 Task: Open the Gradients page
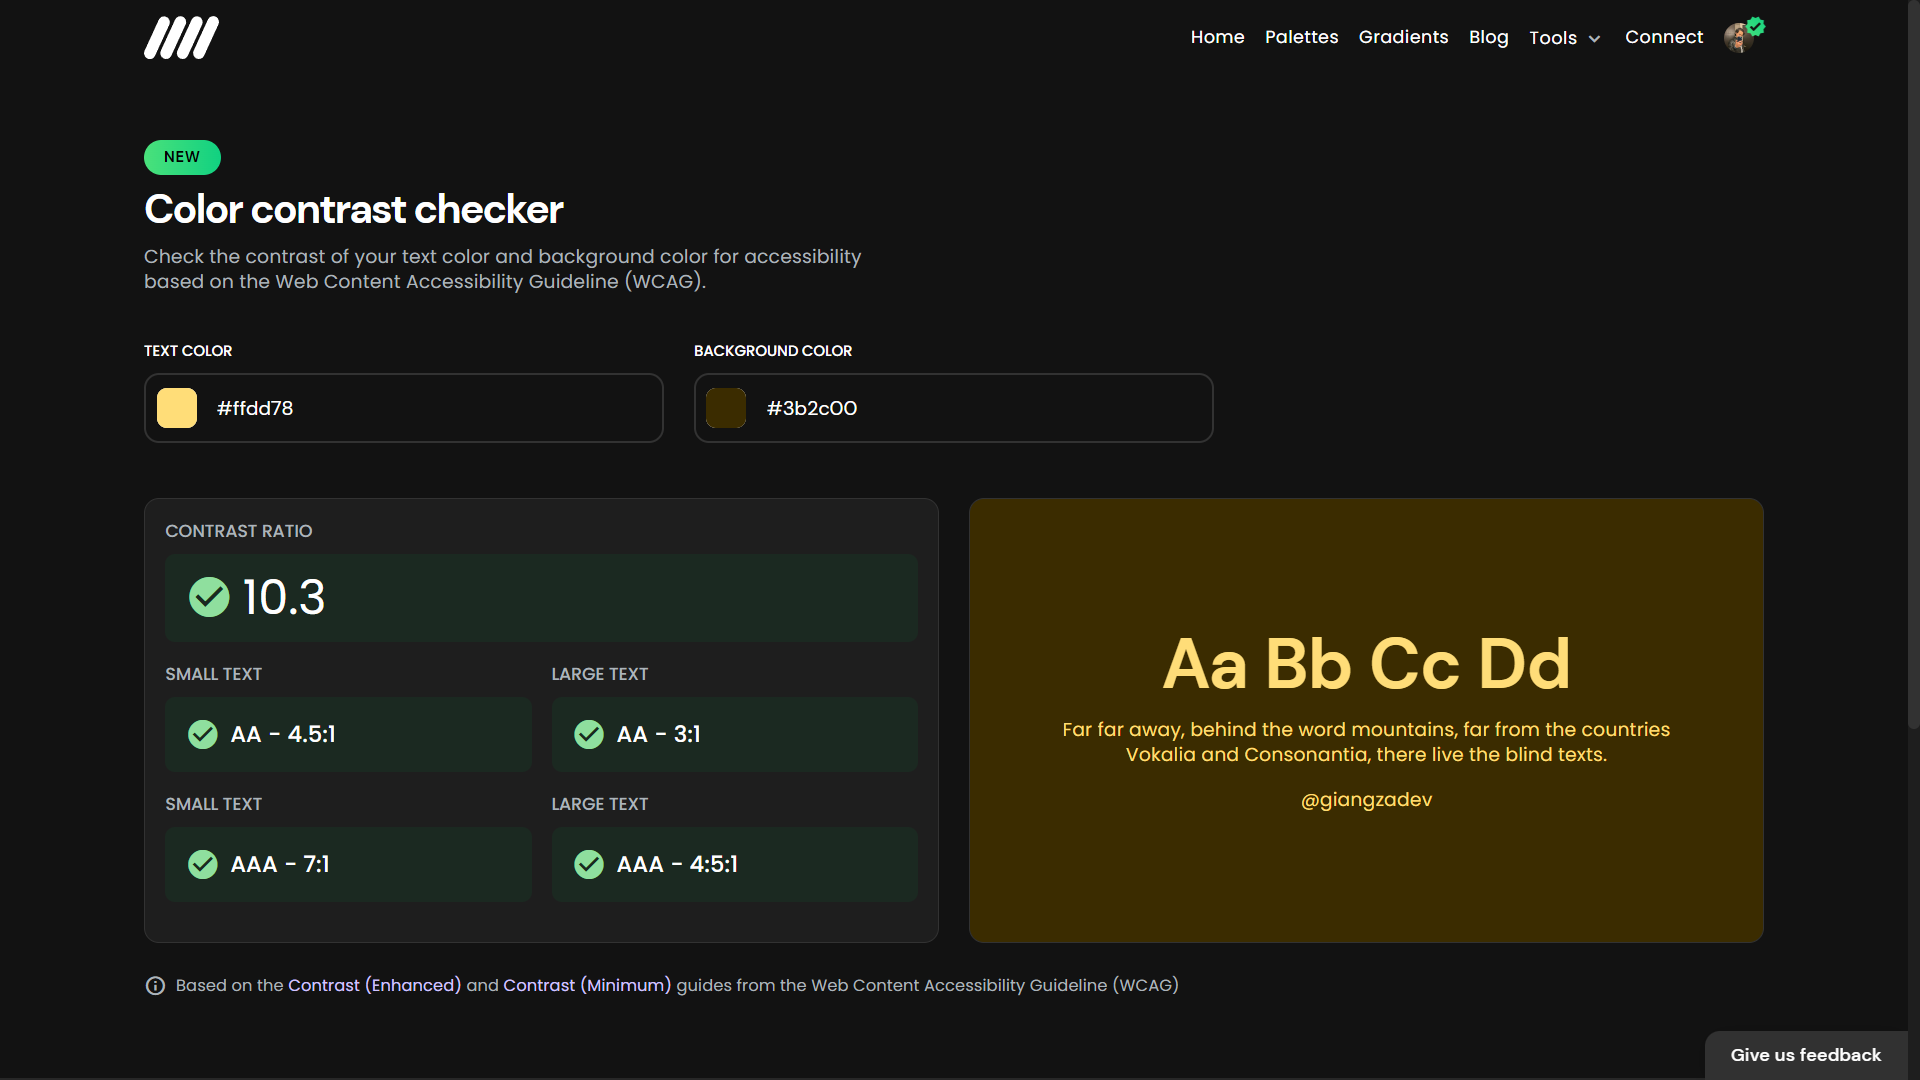[1403, 37]
